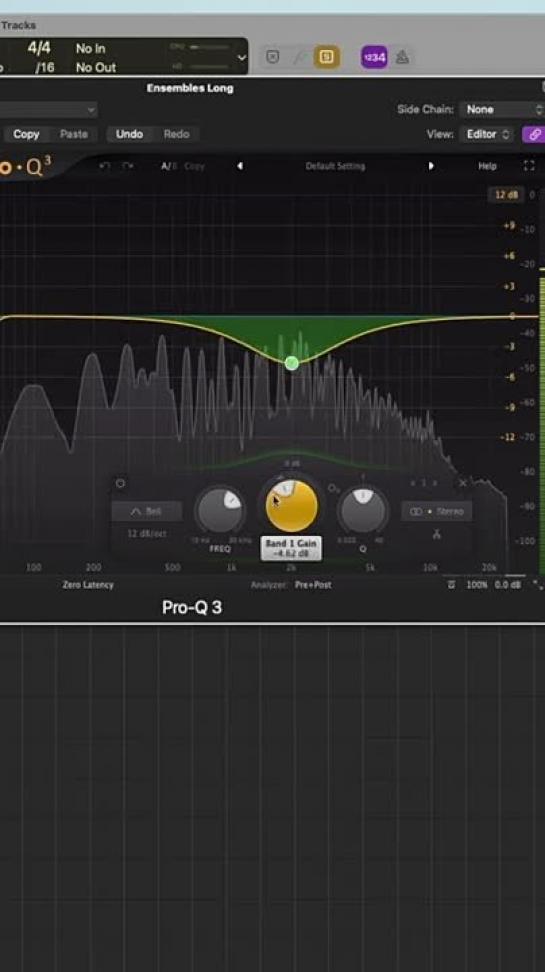Select previous band arrow

coord(412,483)
